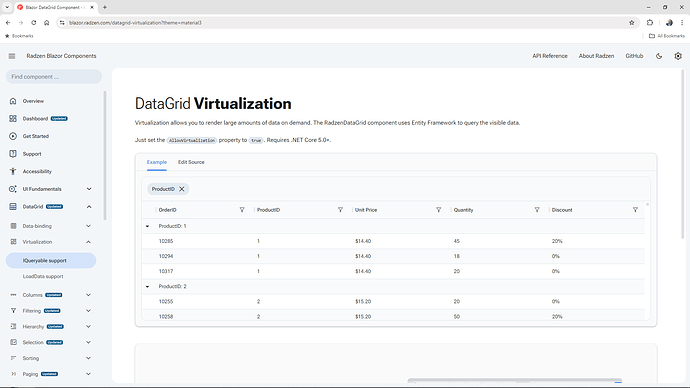Viewport: 690px width, 388px height.
Task: Select row with OrderID 10317
Action: pyautogui.click(x=393, y=271)
